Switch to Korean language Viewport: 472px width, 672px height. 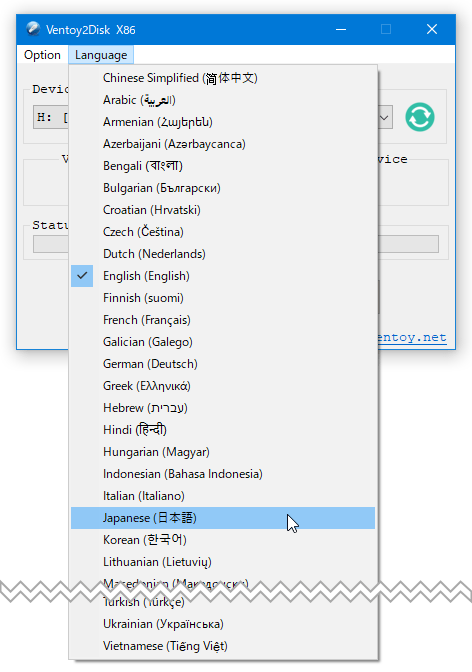tap(223, 540)
